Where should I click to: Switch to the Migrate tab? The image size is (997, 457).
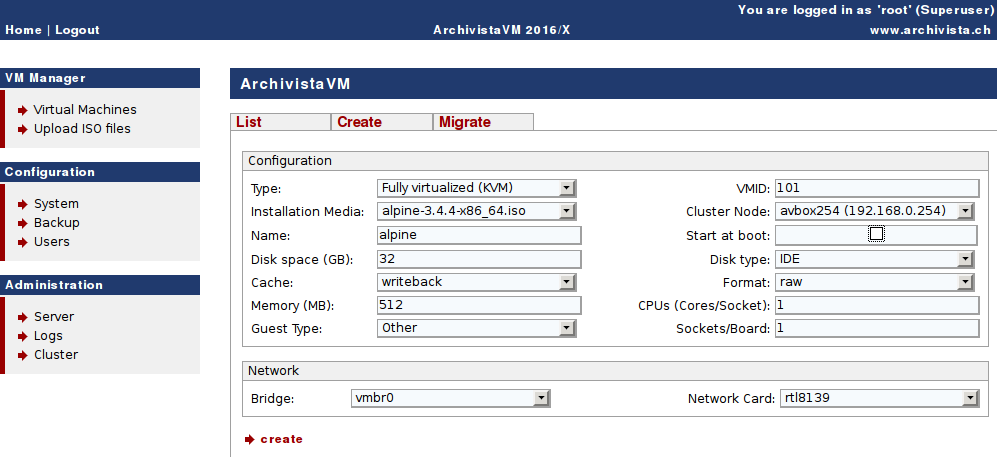[x=483, y=122]
